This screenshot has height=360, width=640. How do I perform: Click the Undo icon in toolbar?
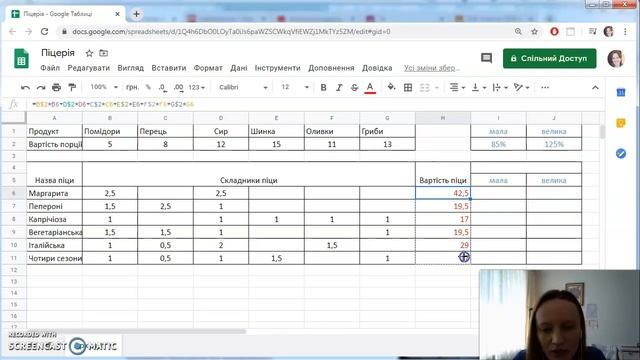(x=25, y=87)
